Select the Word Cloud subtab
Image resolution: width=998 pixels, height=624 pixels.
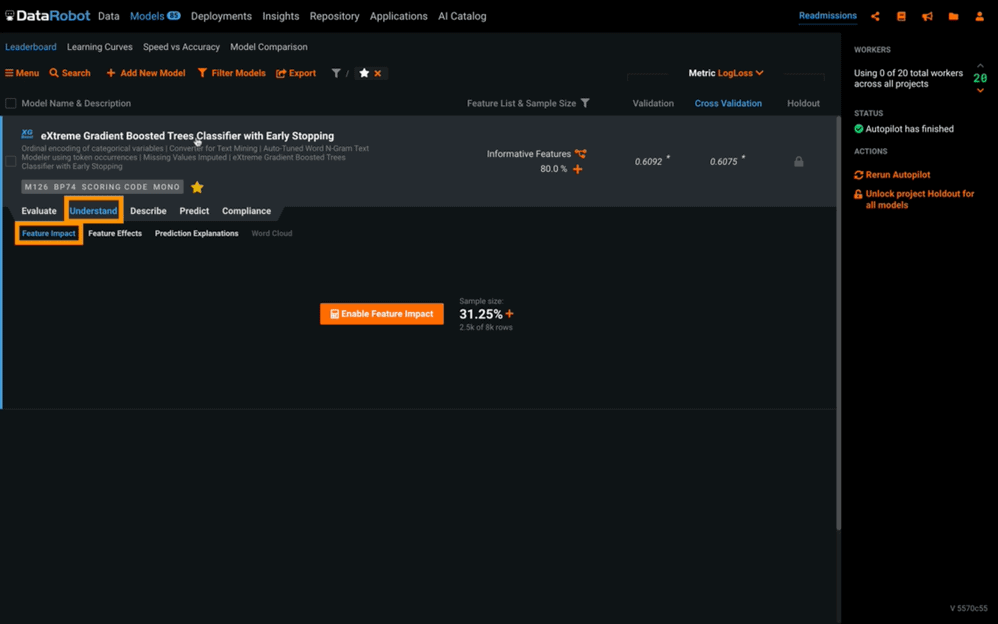(272, 234)
